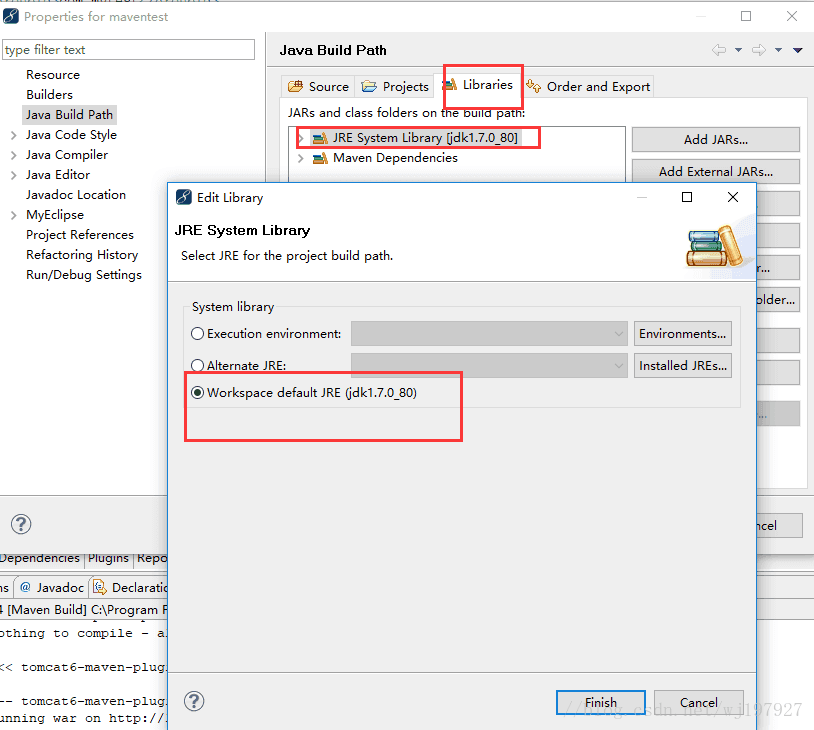This screenshot has width=814, height=730.
Task: Select Java Build Path in properties tree
Action: coord(69,115)
